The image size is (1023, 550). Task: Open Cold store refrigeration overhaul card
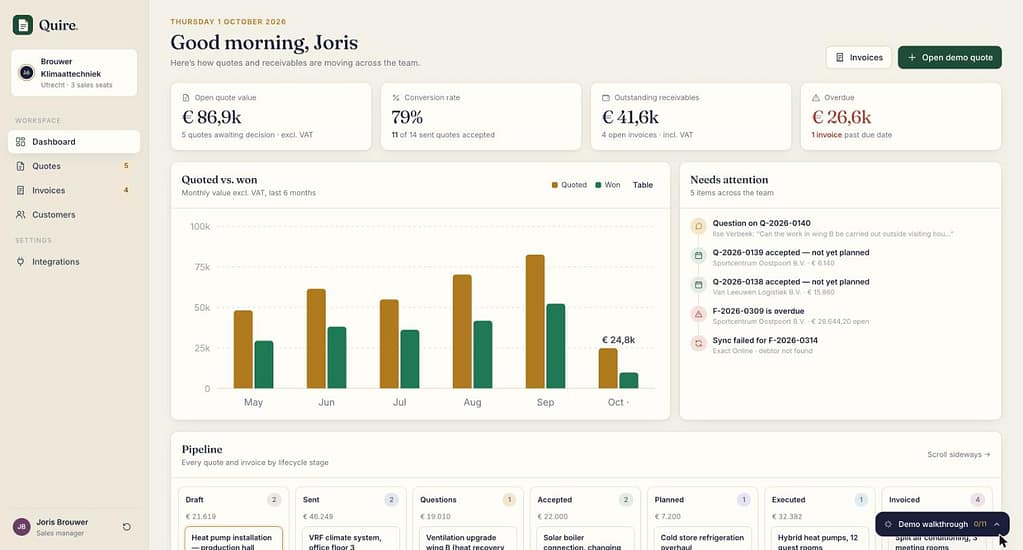(x=702, y=538)
